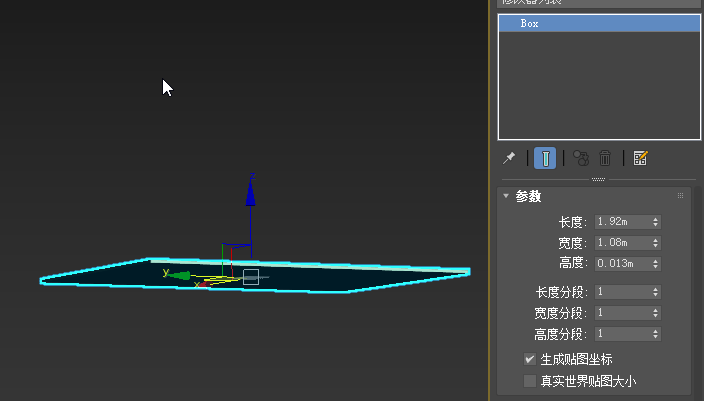The height and width of the screenshot is (401, 704).
Task: Click the Pin Stack icon
Action: tap(509, 158)
